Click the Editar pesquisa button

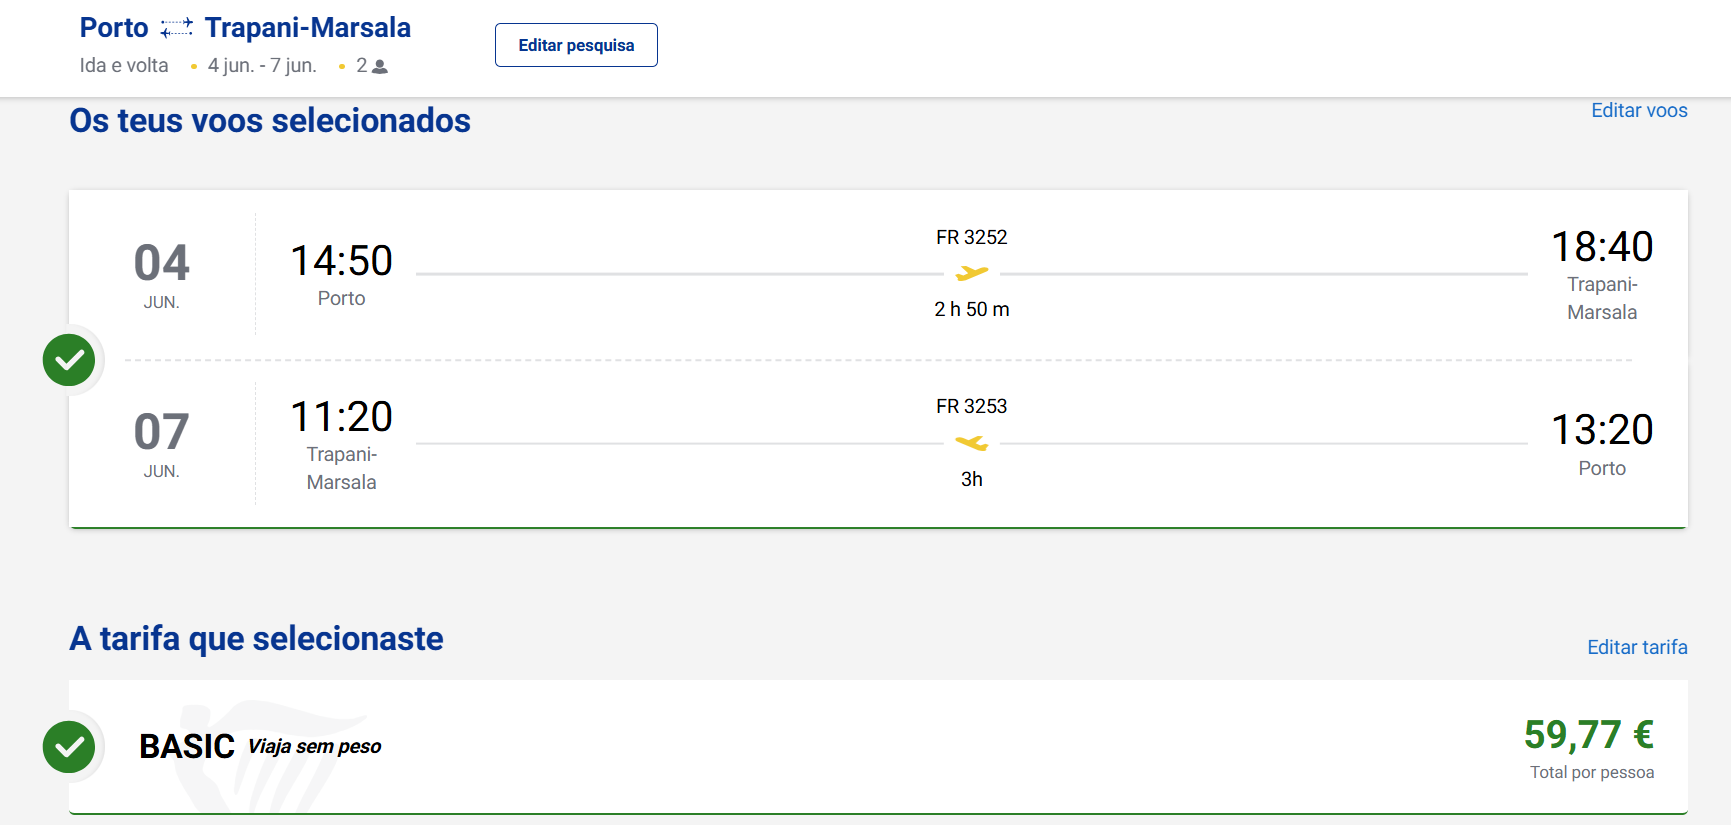(576, 45)
